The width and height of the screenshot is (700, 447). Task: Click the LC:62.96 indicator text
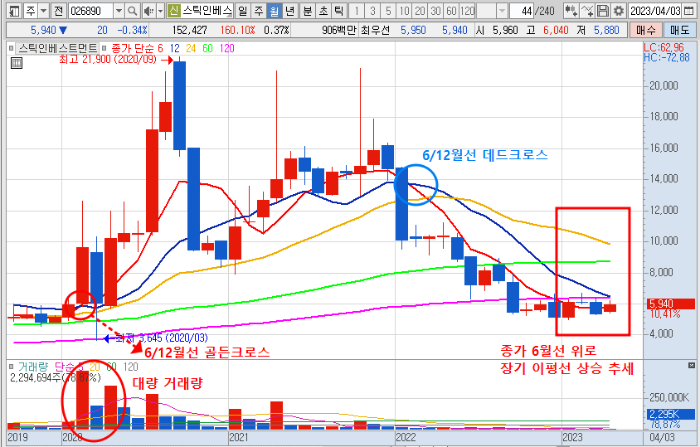pos(664,47)
